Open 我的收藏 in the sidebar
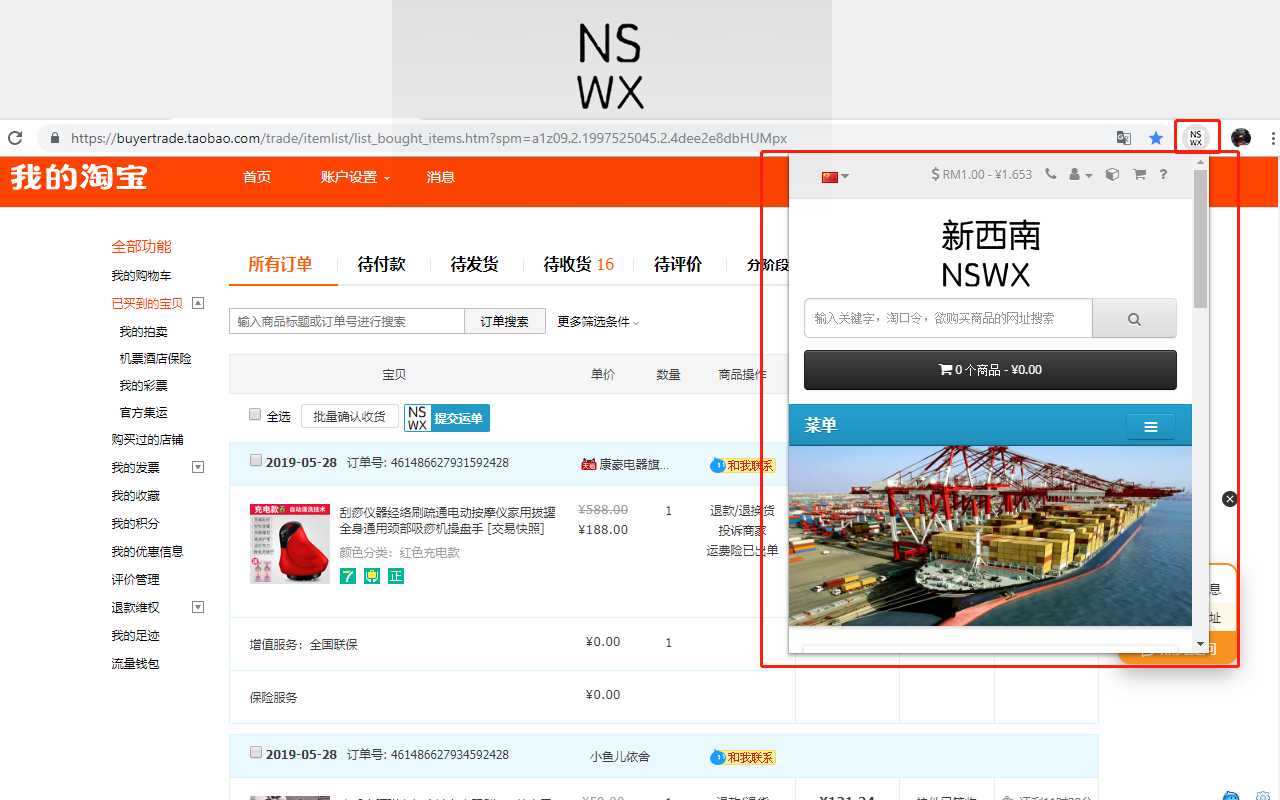The width and height of the screenshot is (1280, 800). click(x=135, y=495)
